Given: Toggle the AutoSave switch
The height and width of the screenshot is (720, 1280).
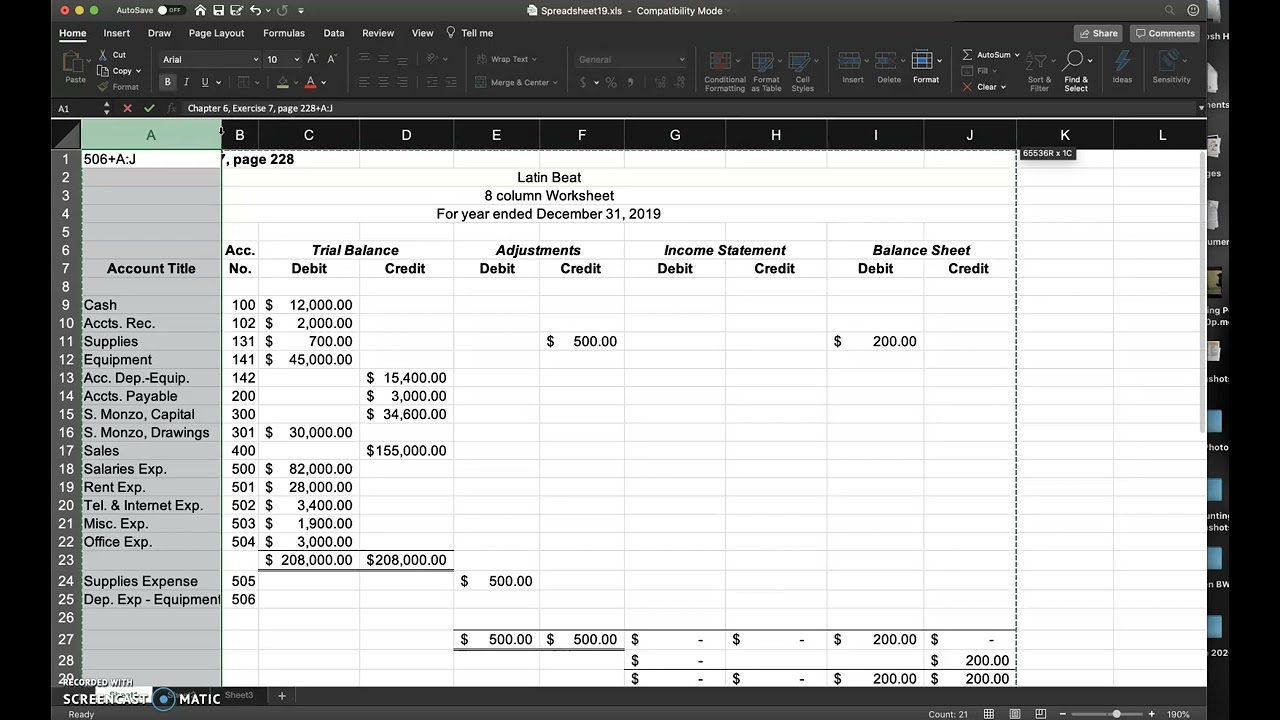Looking at the screenshot, I should coord(171,10).
